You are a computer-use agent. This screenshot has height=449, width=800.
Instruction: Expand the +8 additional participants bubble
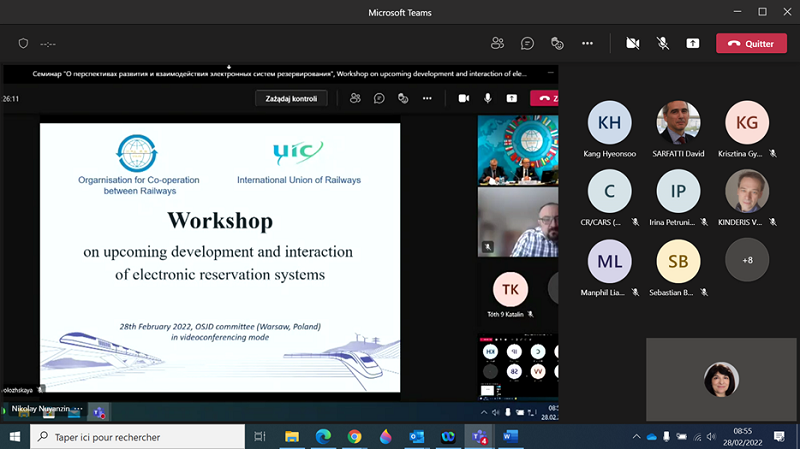747,259
